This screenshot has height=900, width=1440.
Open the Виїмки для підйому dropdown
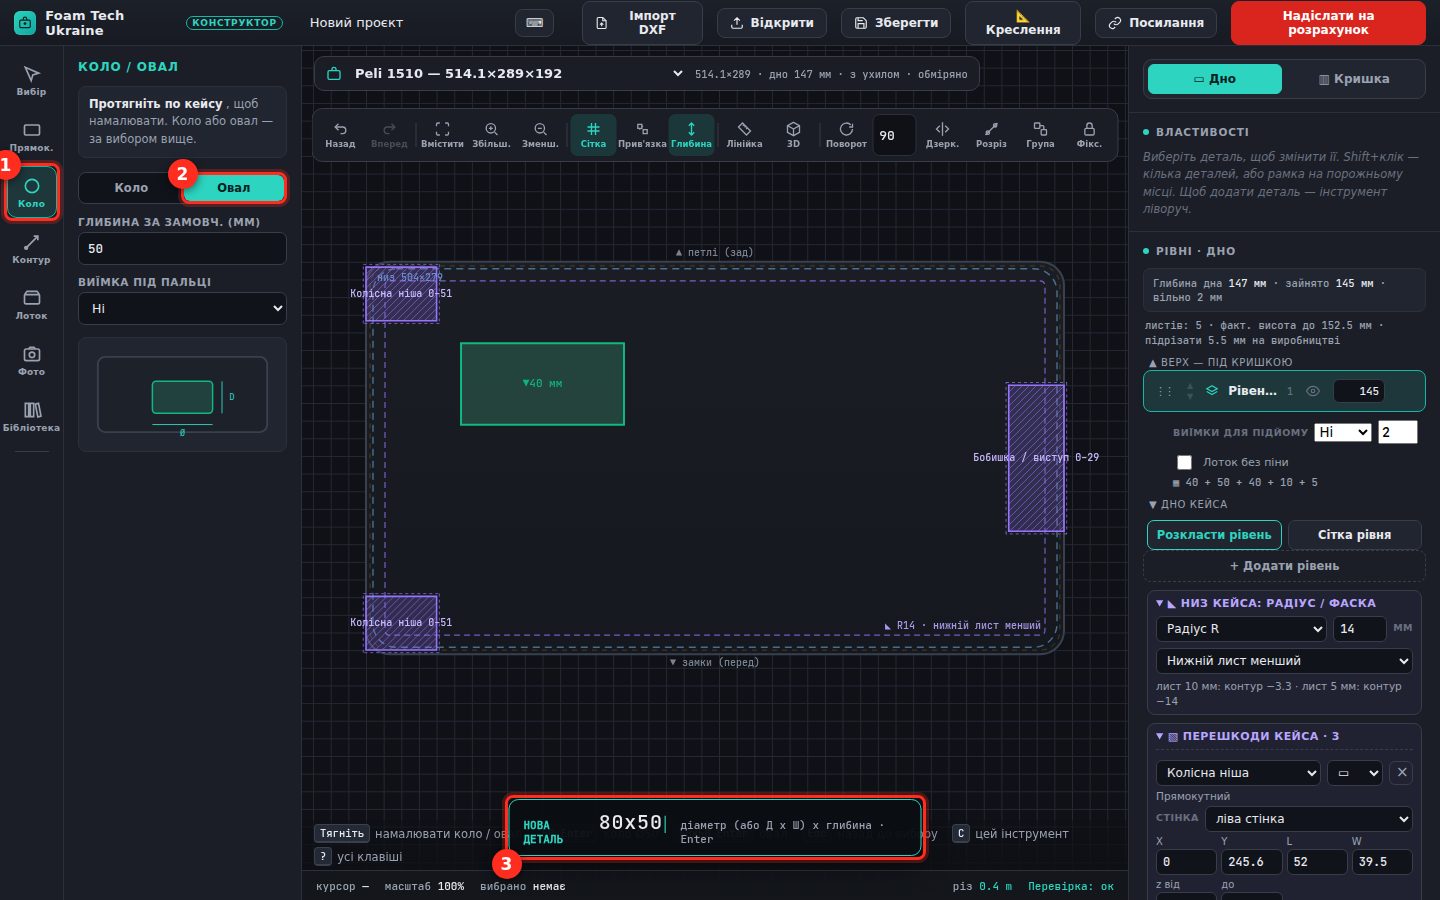[1343, 432]
